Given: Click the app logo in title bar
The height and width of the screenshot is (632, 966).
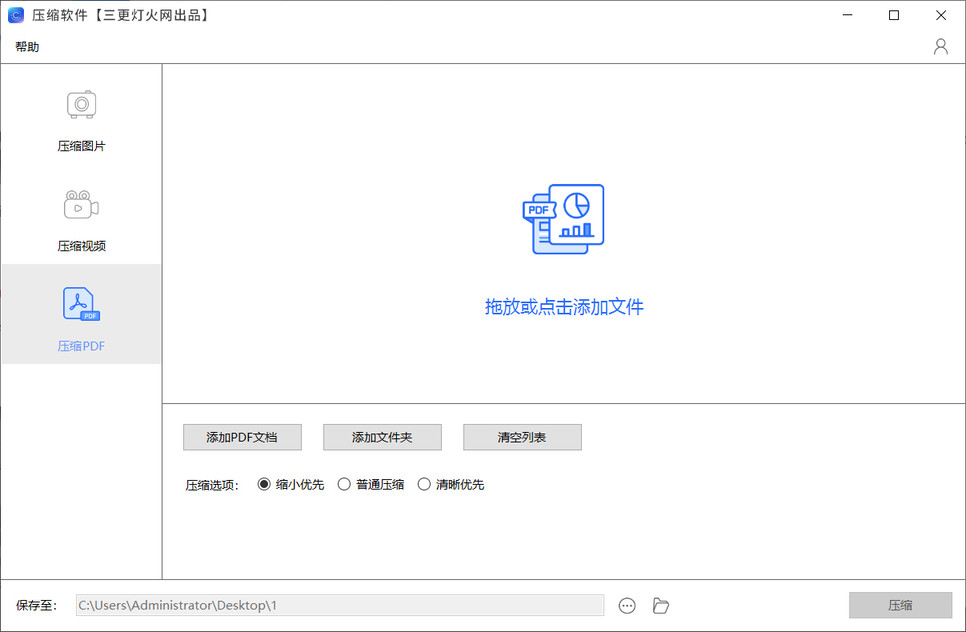Looking at the screenshot, I should [x=15, y=15].
